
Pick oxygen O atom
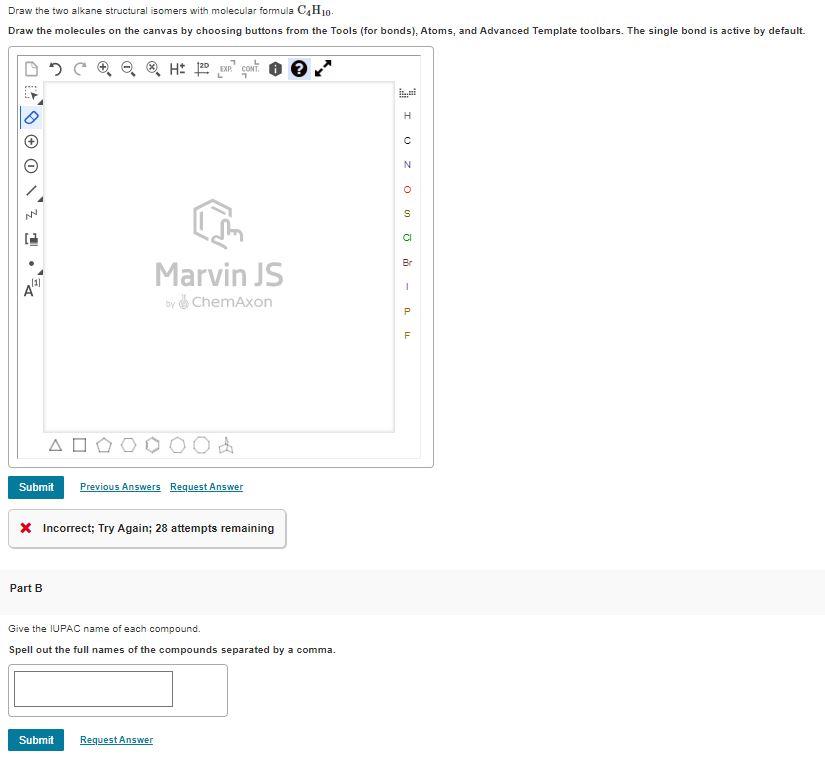click(407, 189)
